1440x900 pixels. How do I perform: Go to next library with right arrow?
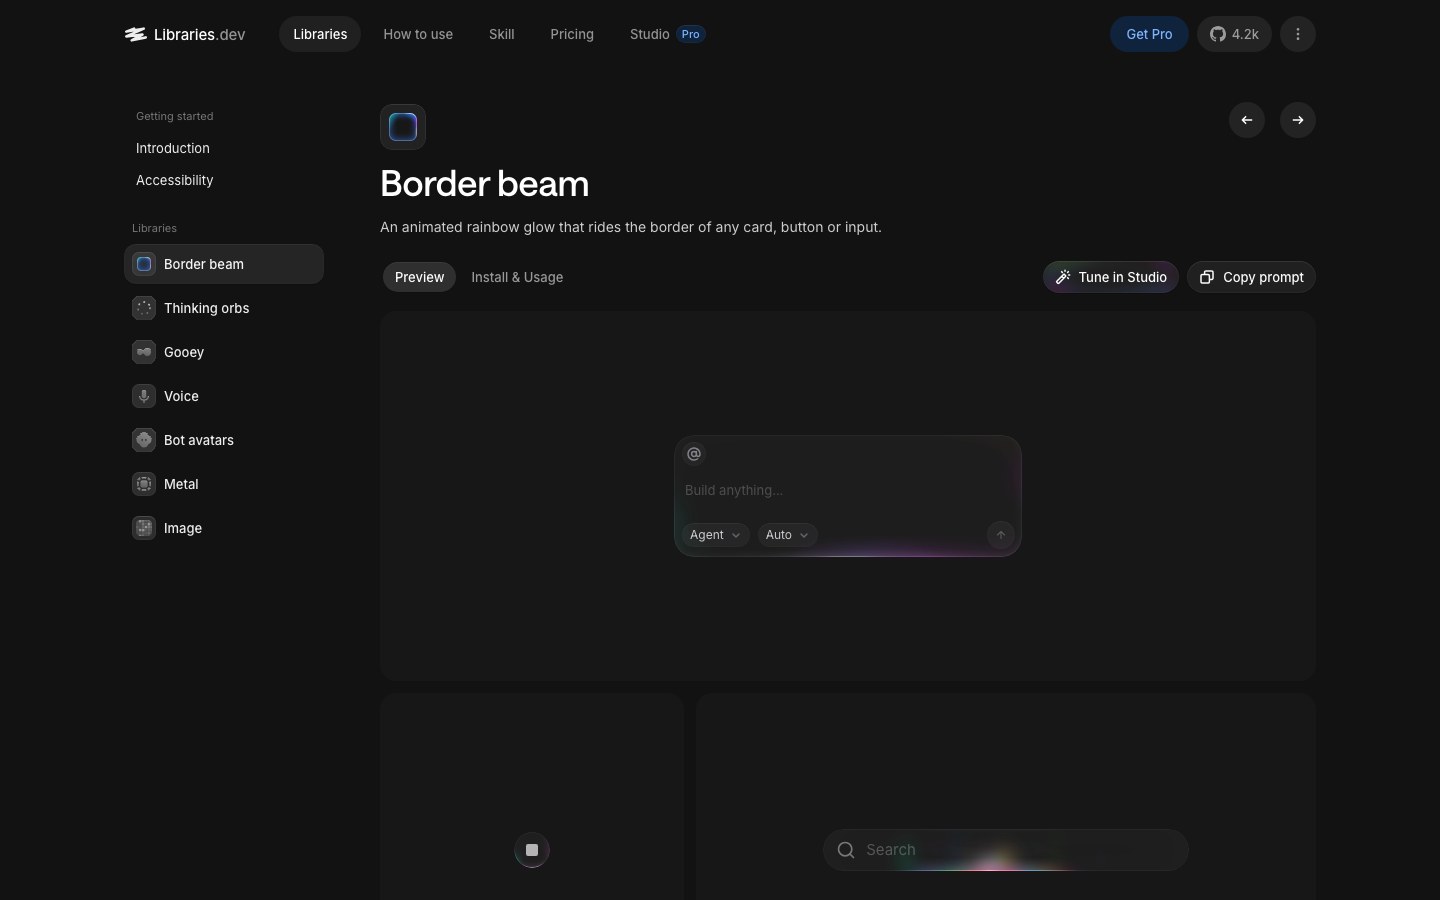[1298, 120]
